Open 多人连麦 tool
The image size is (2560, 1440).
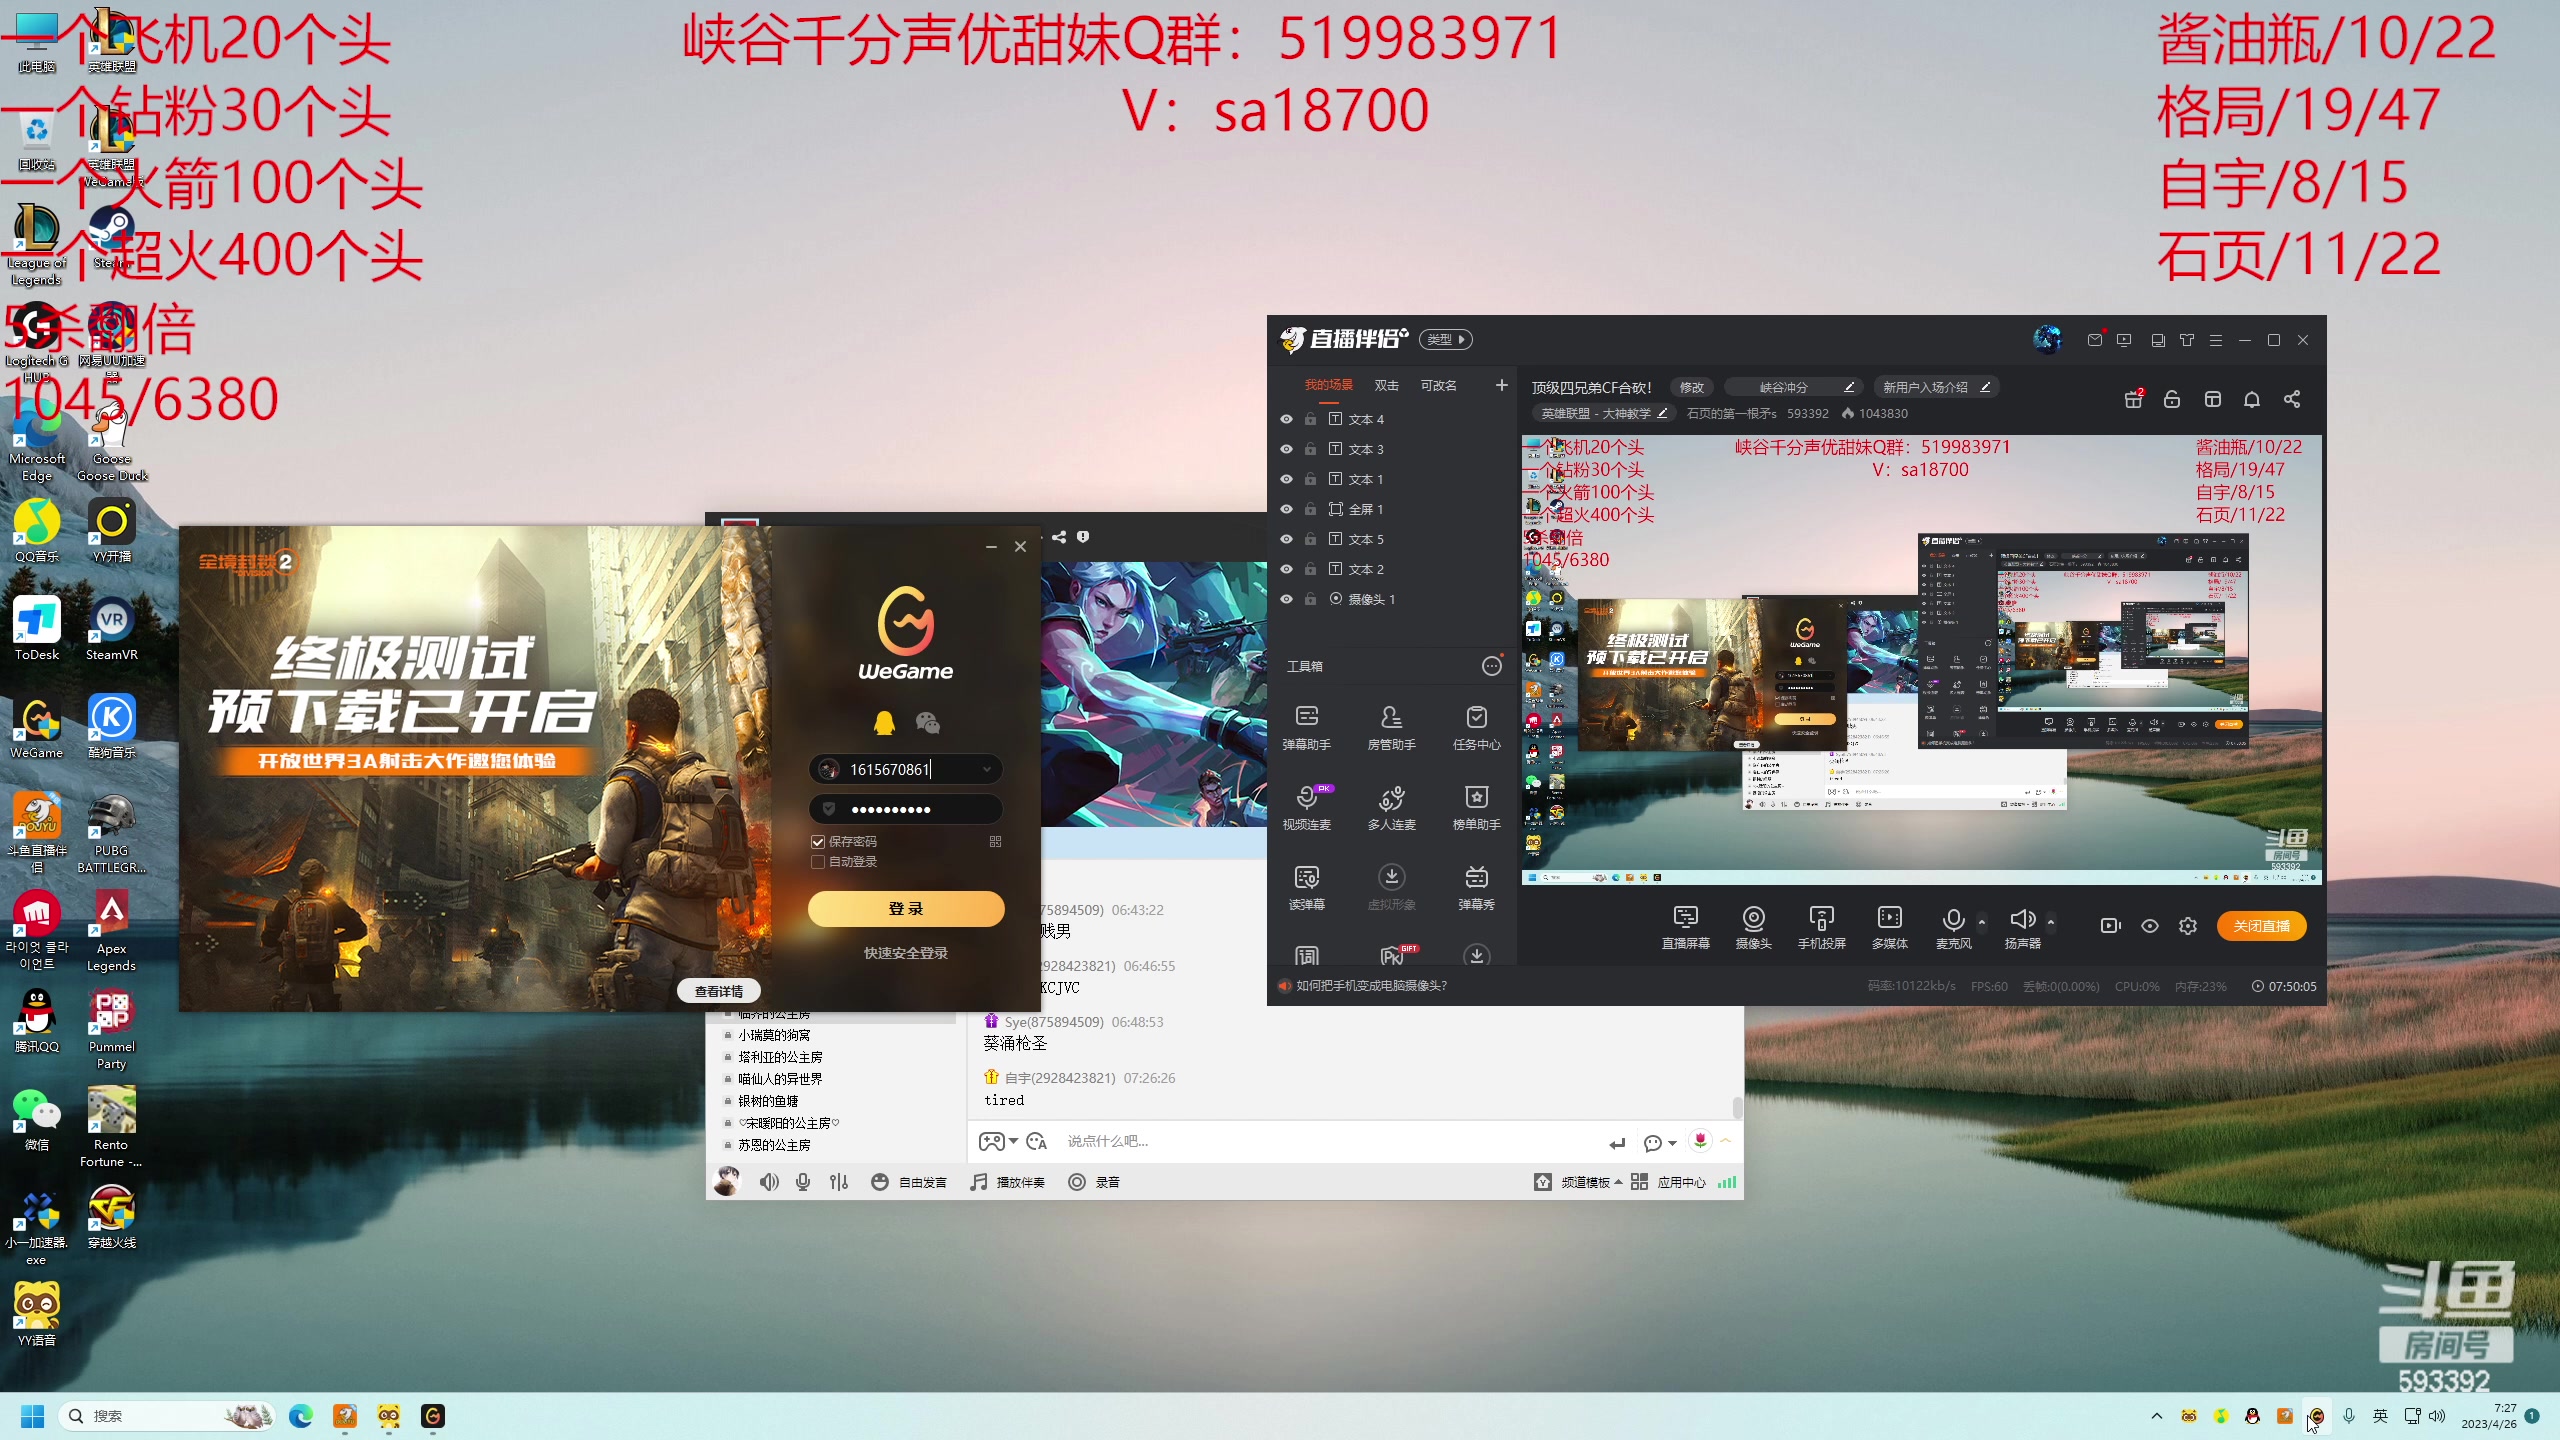1391,807
